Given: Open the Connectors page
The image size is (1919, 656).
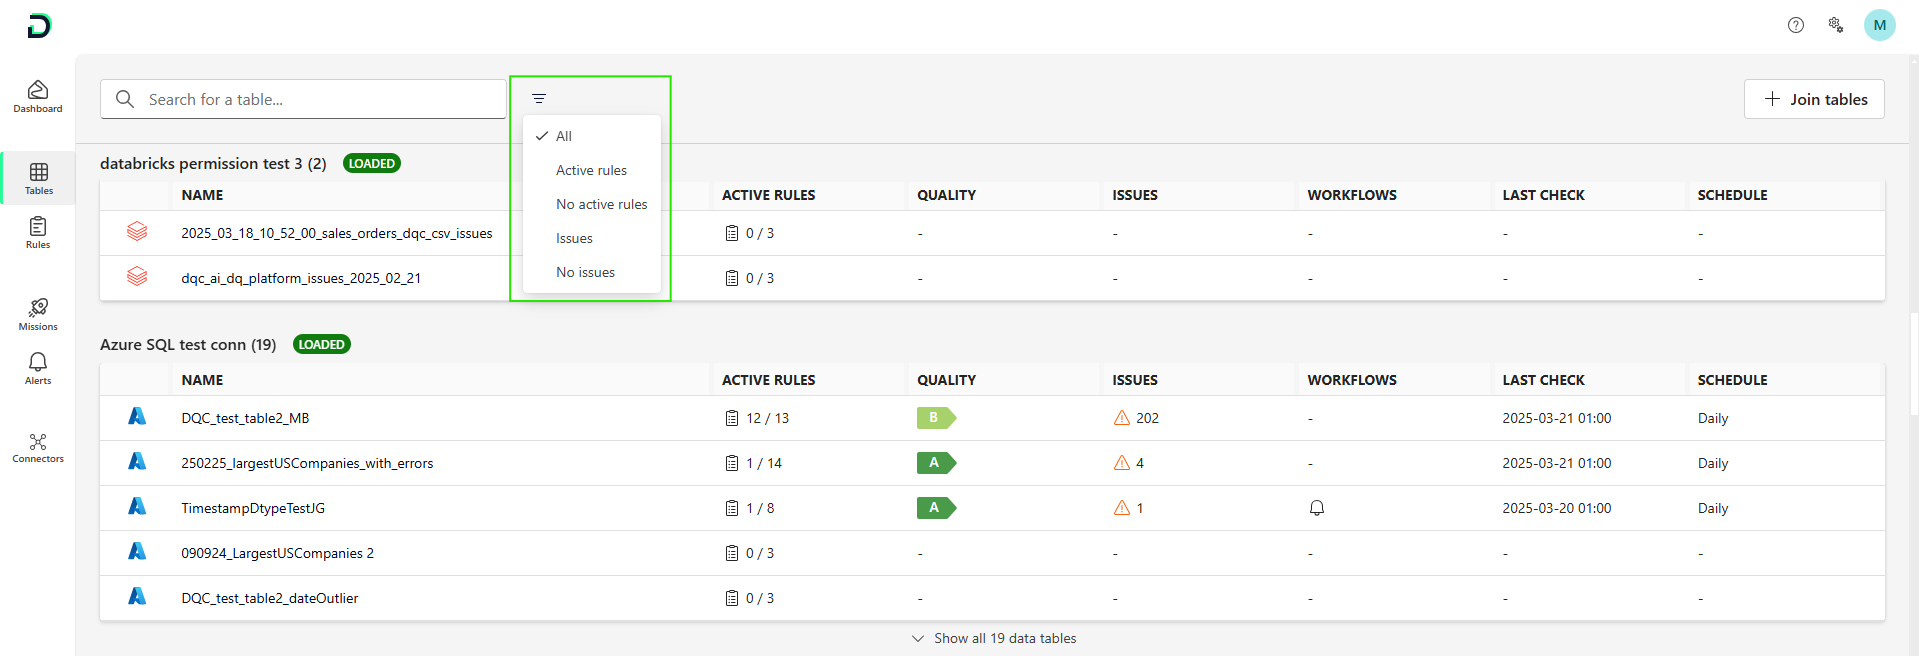Looking at the screenshot, I should [38, 447].
